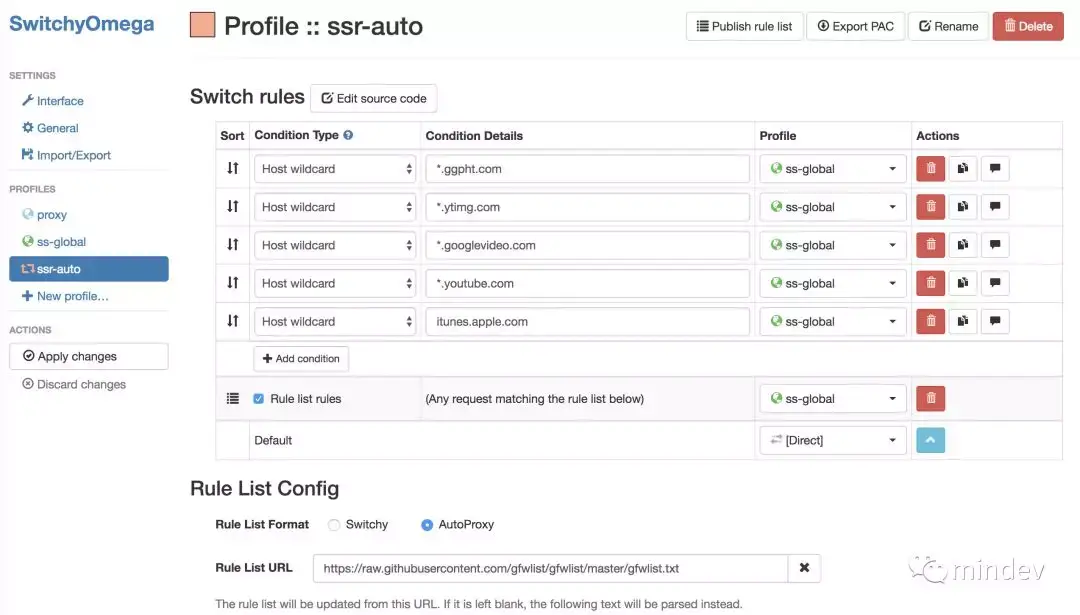Uncheck the Rule list rules checkbox
The height and width of the screenshot is (615, 1080).
[259, 399]
